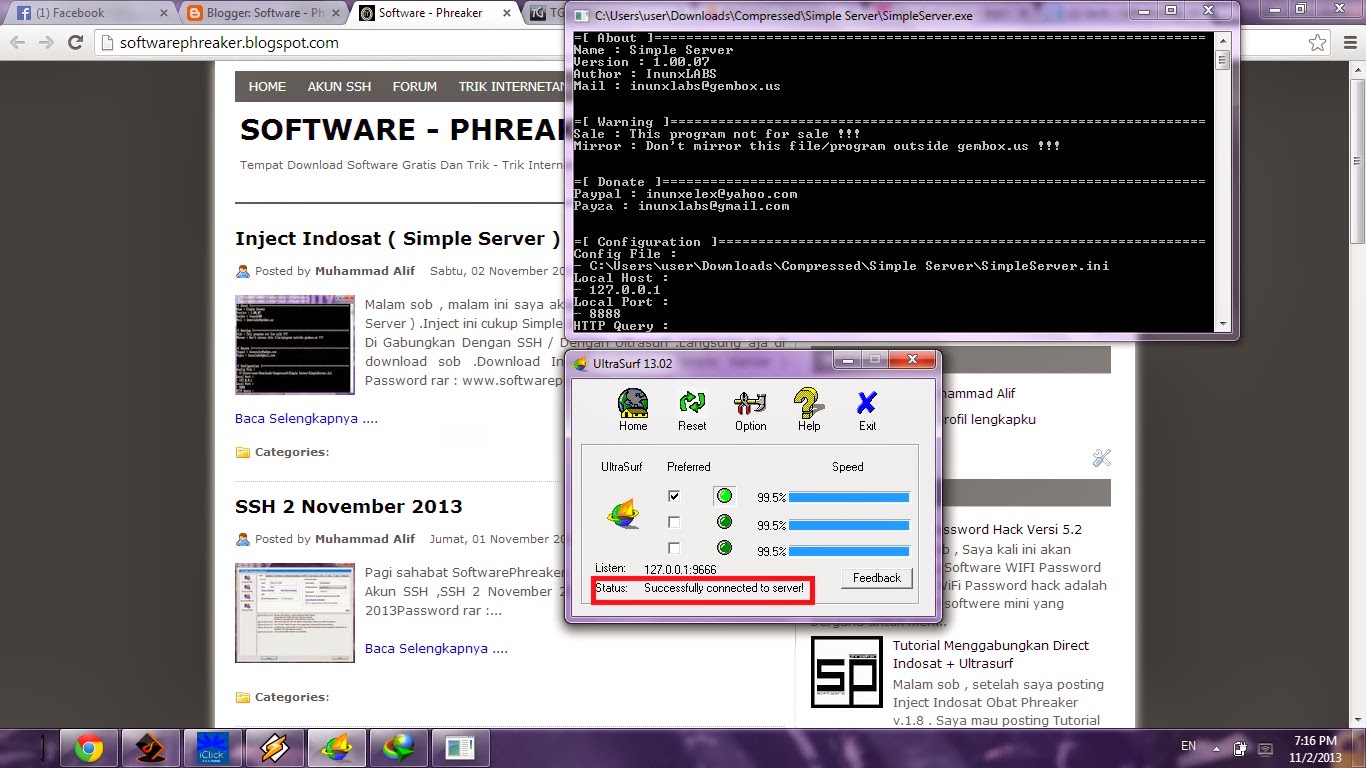Bookmark this page with the star icon
This screenshot has height=768, width=1366.
click(1318, 43)
